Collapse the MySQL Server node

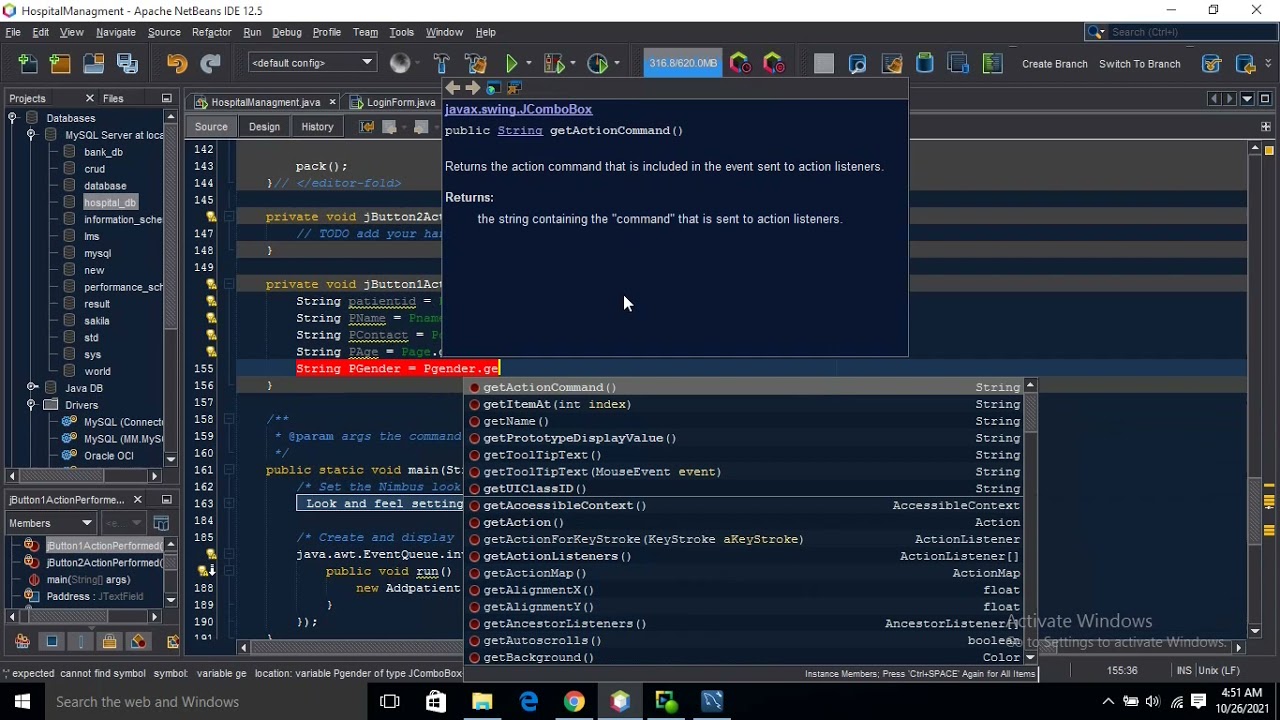(32, 135)
